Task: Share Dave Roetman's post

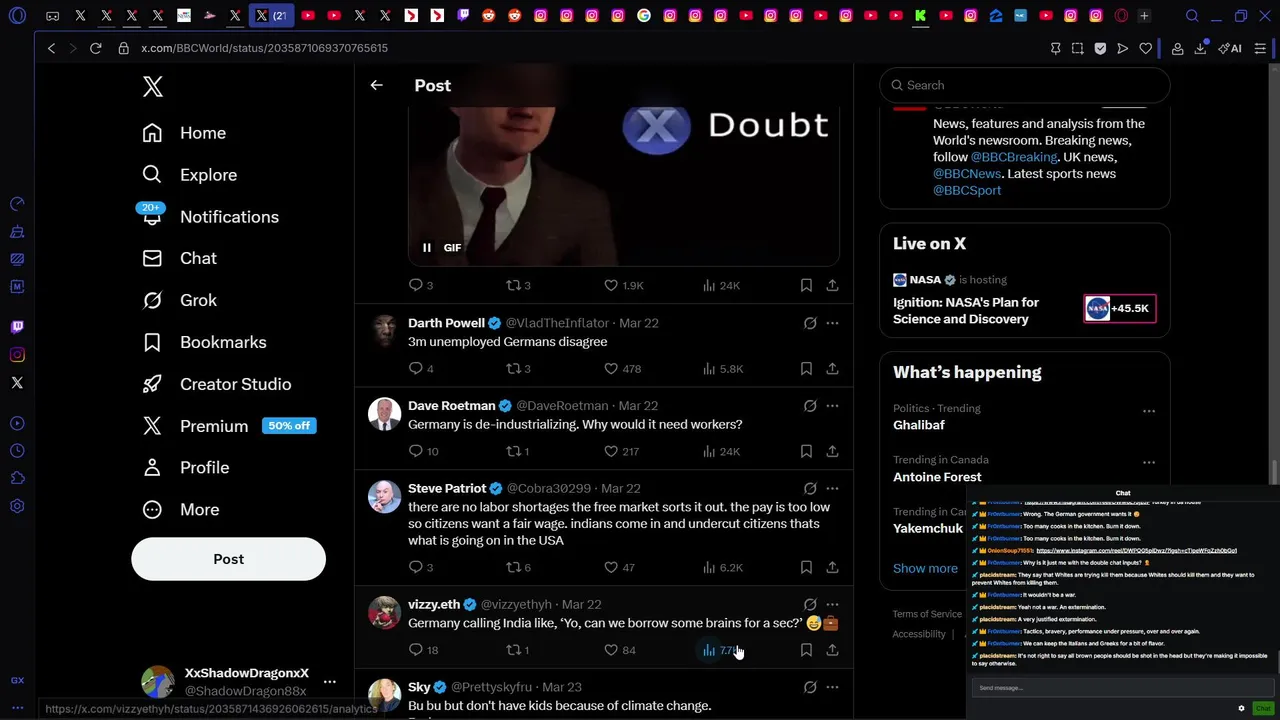Action: click(x=832, y=452)
